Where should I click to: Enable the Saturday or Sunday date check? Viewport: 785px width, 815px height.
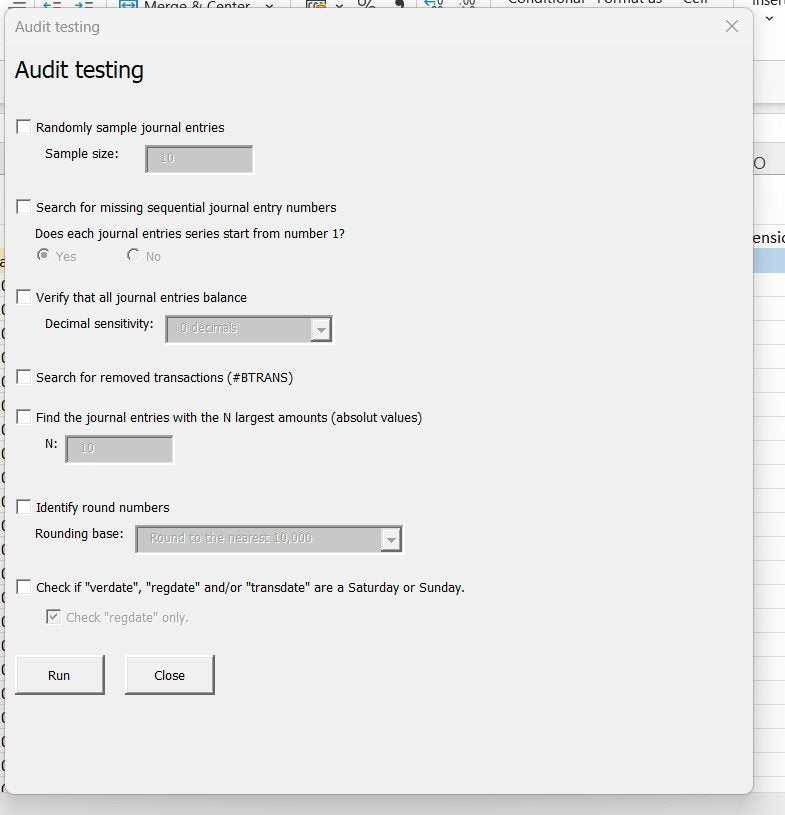(24, 587)
